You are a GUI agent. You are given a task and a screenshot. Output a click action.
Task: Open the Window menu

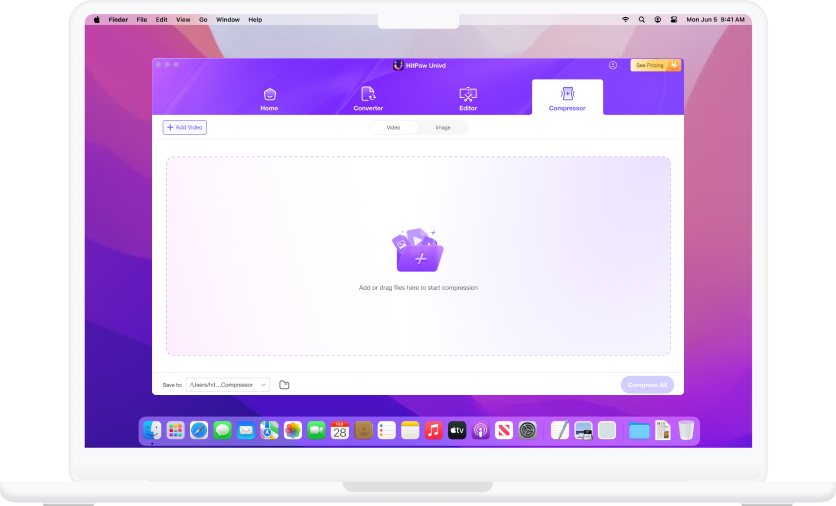point(228,20)
